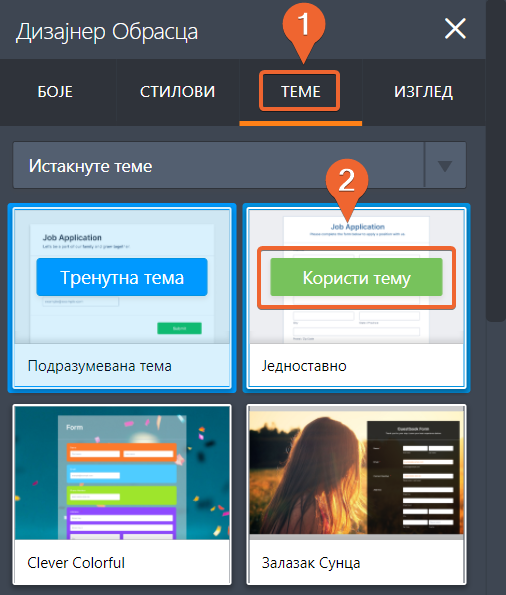Viewport: 506px width, 595px height.
Task: Select the Залазак Сунца theme thumbnail
Action: coord(356,472)
